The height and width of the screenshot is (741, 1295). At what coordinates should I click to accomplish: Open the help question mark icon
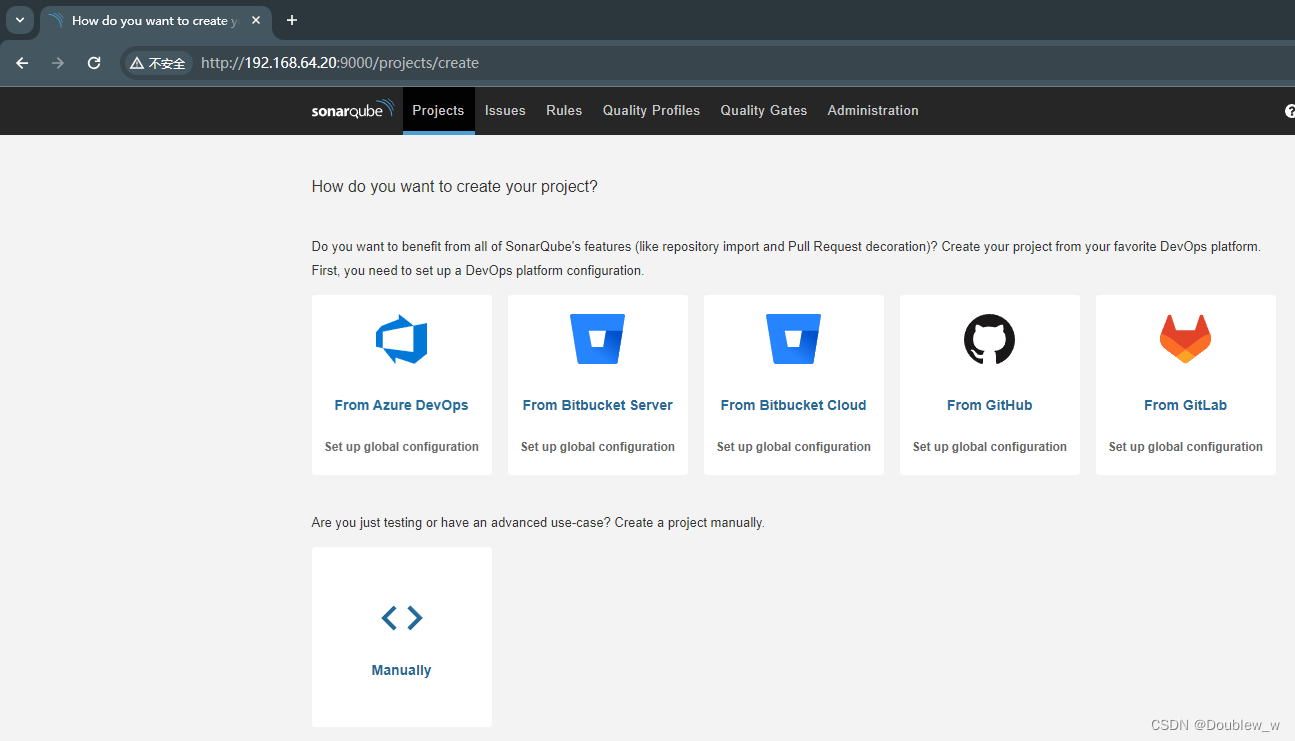(x=1289, y=111)
